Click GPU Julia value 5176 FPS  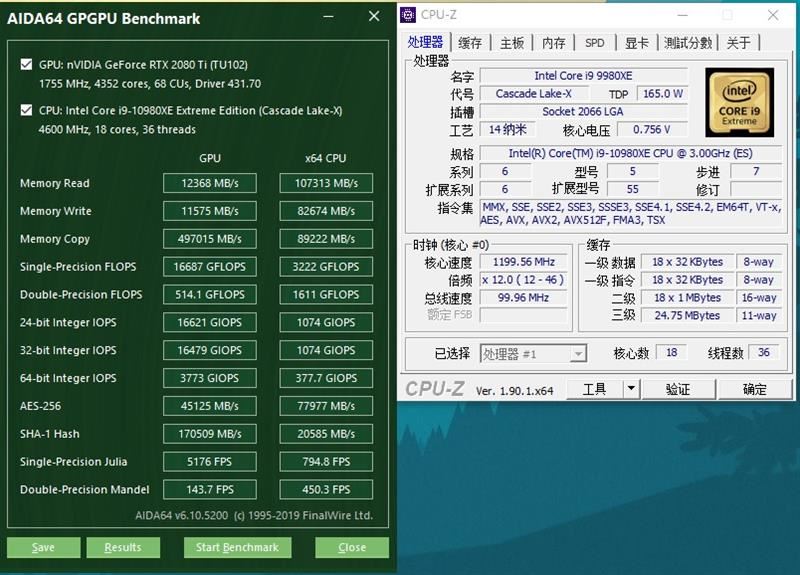pos(210,462)
